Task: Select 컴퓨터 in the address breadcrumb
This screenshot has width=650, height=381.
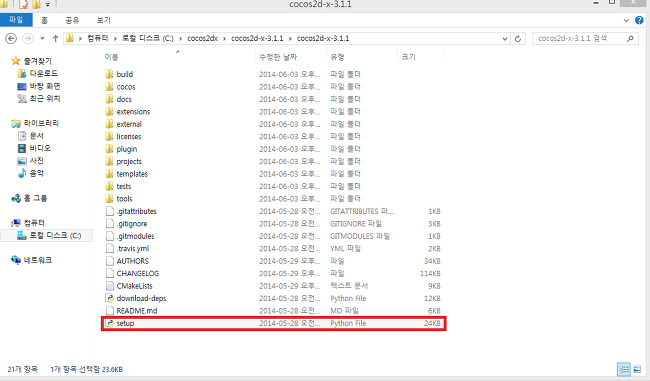Action: point(97,38)
